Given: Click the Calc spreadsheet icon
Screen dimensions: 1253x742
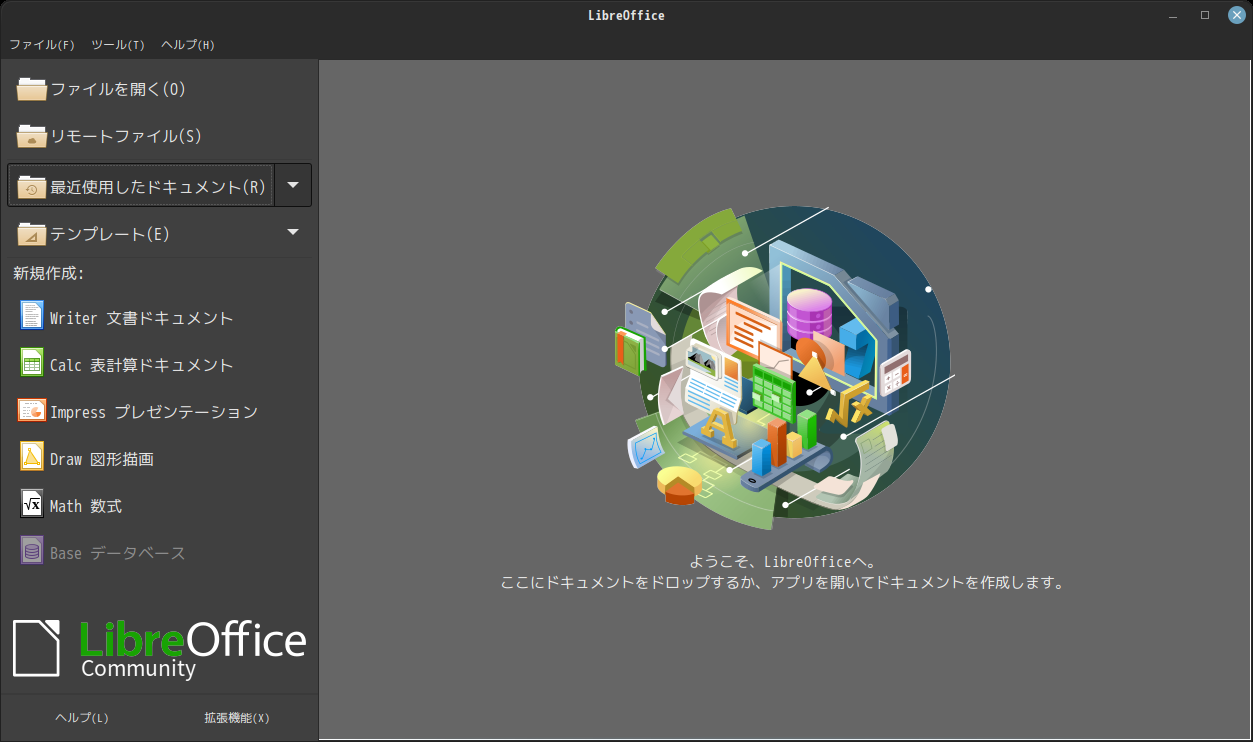Looking at the screenshot, I should click(32, 363).
